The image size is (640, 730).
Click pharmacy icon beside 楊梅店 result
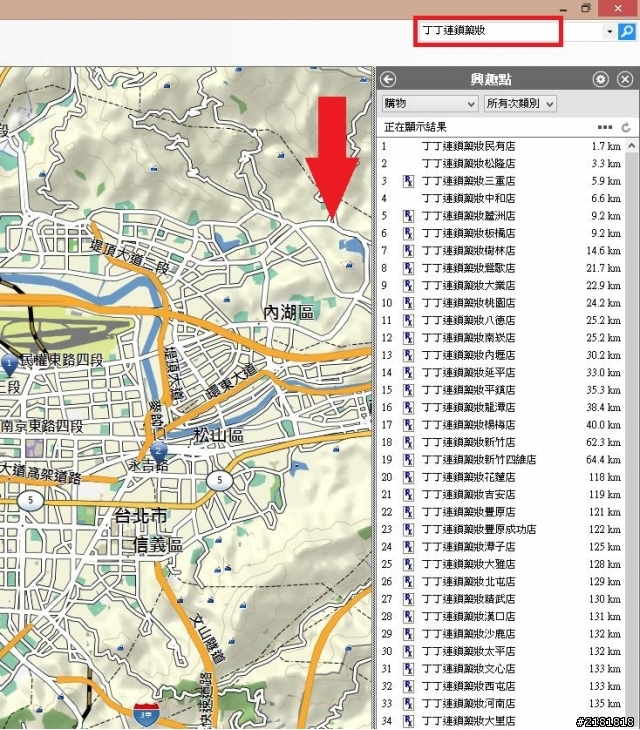(408, 425)
